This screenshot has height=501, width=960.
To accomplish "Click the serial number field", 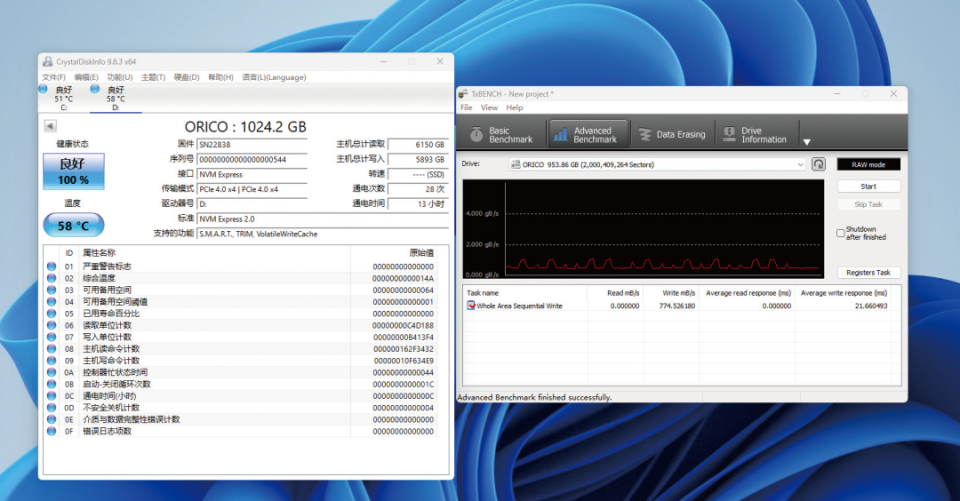I will tap(252, 160).
